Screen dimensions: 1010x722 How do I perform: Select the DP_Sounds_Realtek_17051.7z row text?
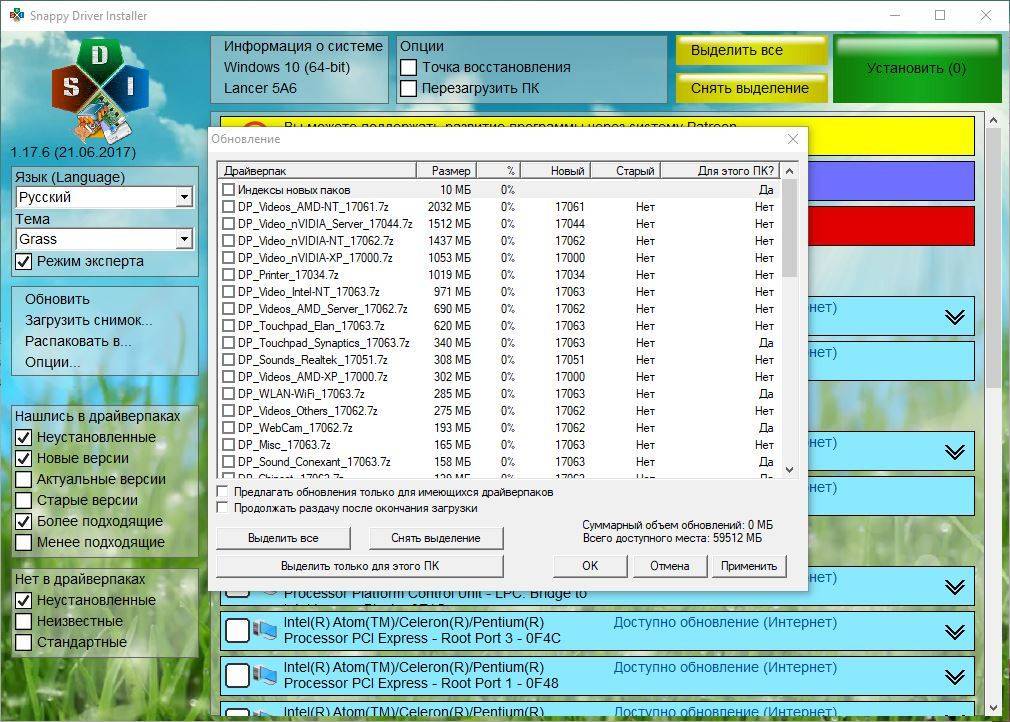[x=312, y=359]
